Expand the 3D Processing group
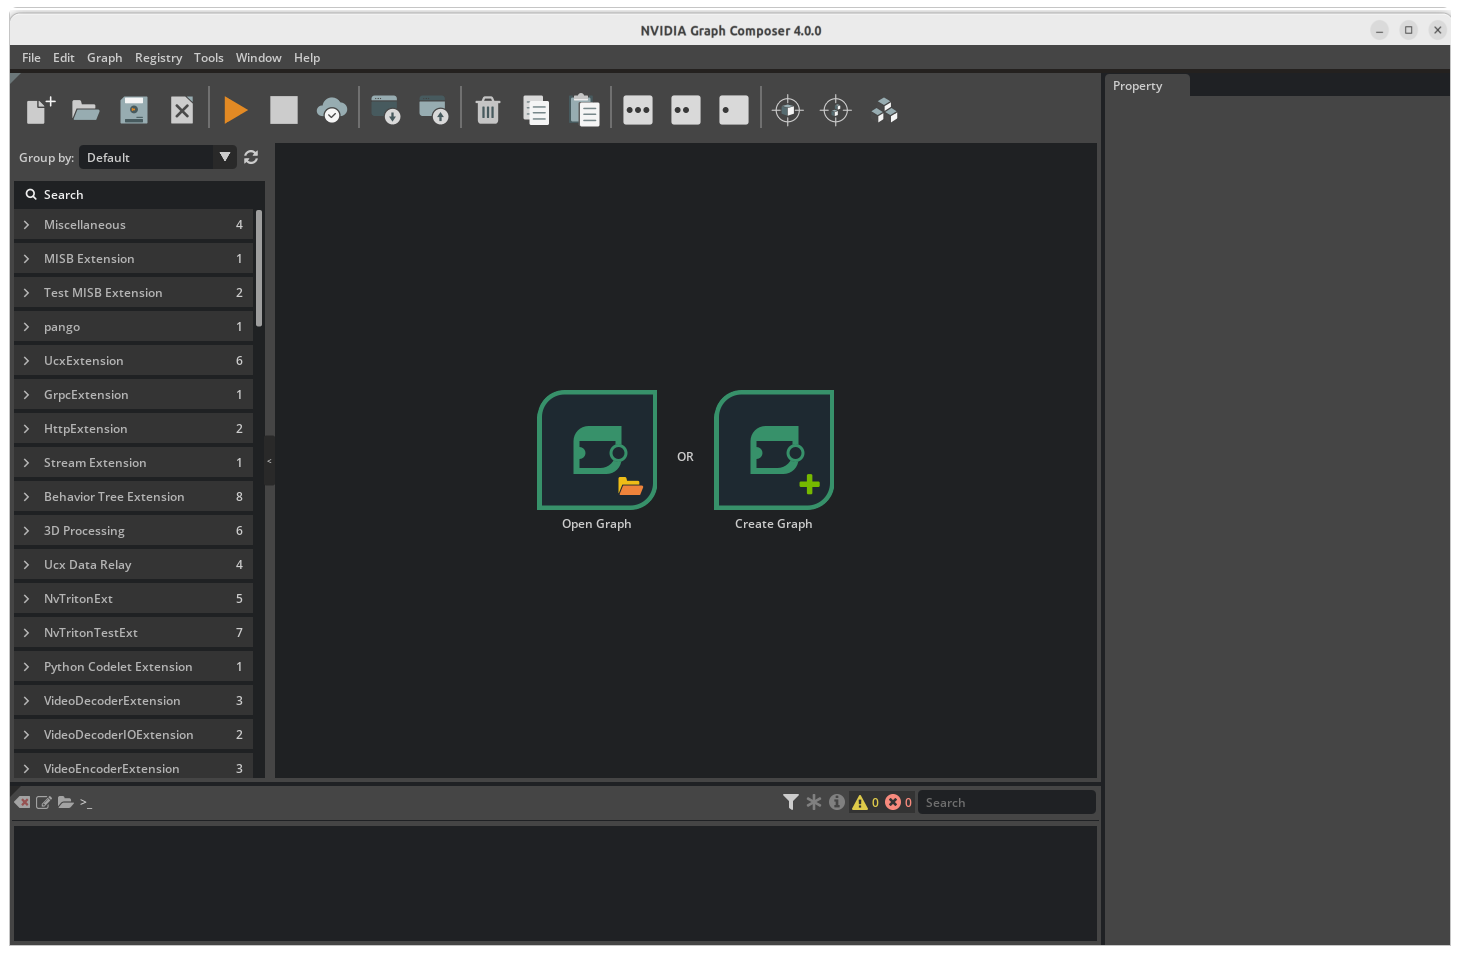The height and width of the screenshot is (955, 1460). tap(133, 531)
